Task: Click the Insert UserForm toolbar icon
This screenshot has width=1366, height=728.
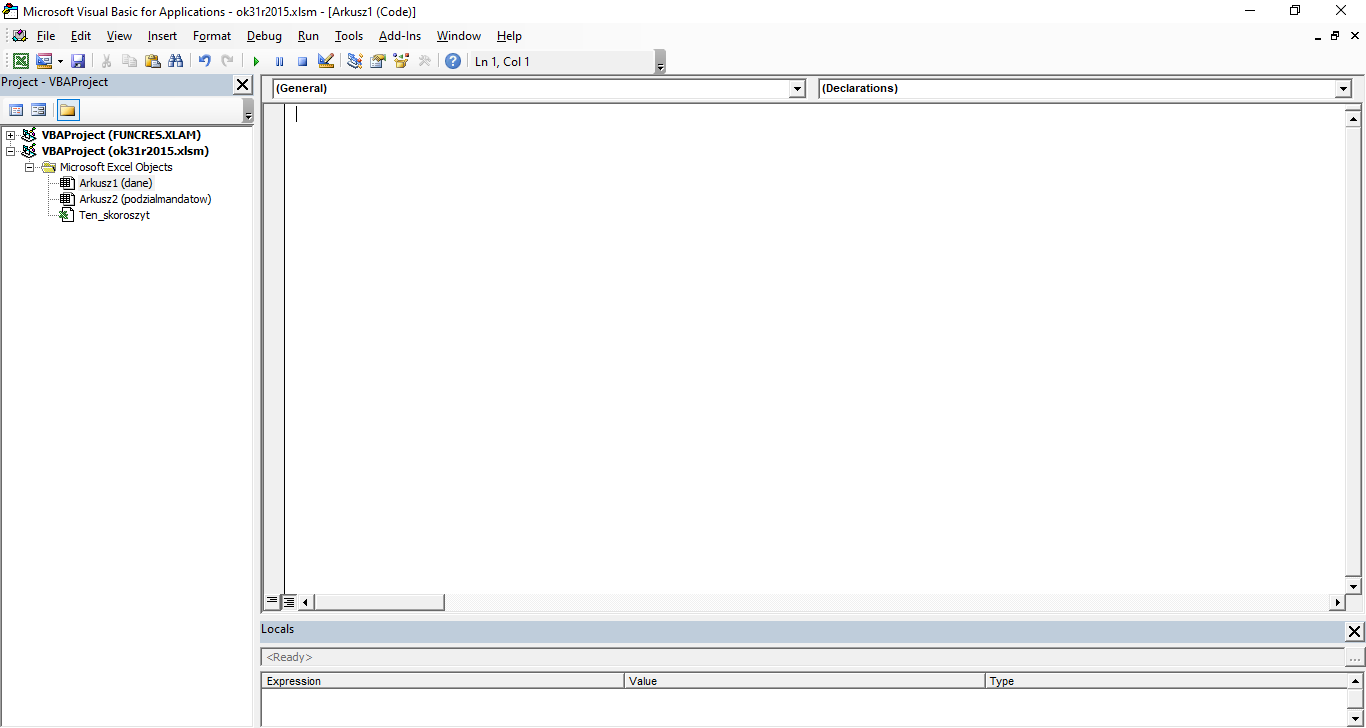Action: click(44, 61)
